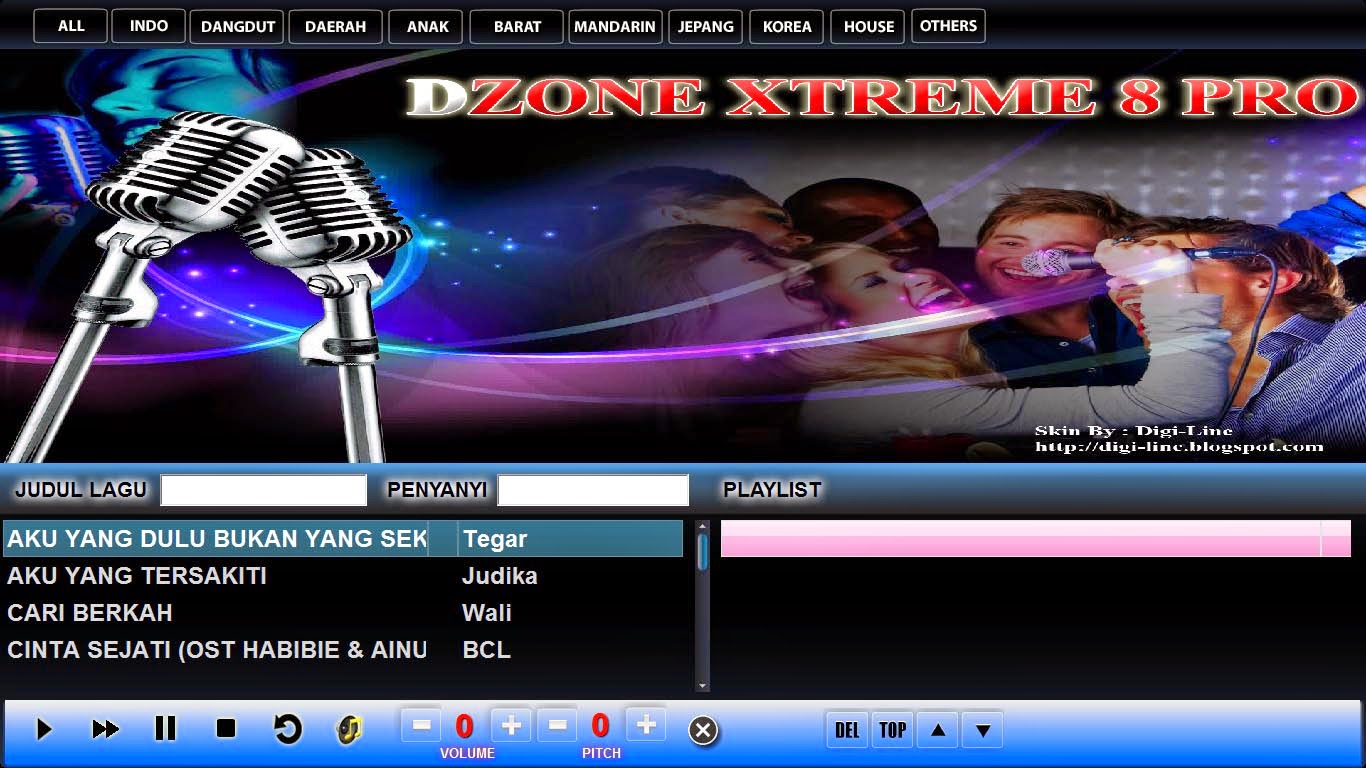Click the JUDUL LAGU search field

[263, 490]
